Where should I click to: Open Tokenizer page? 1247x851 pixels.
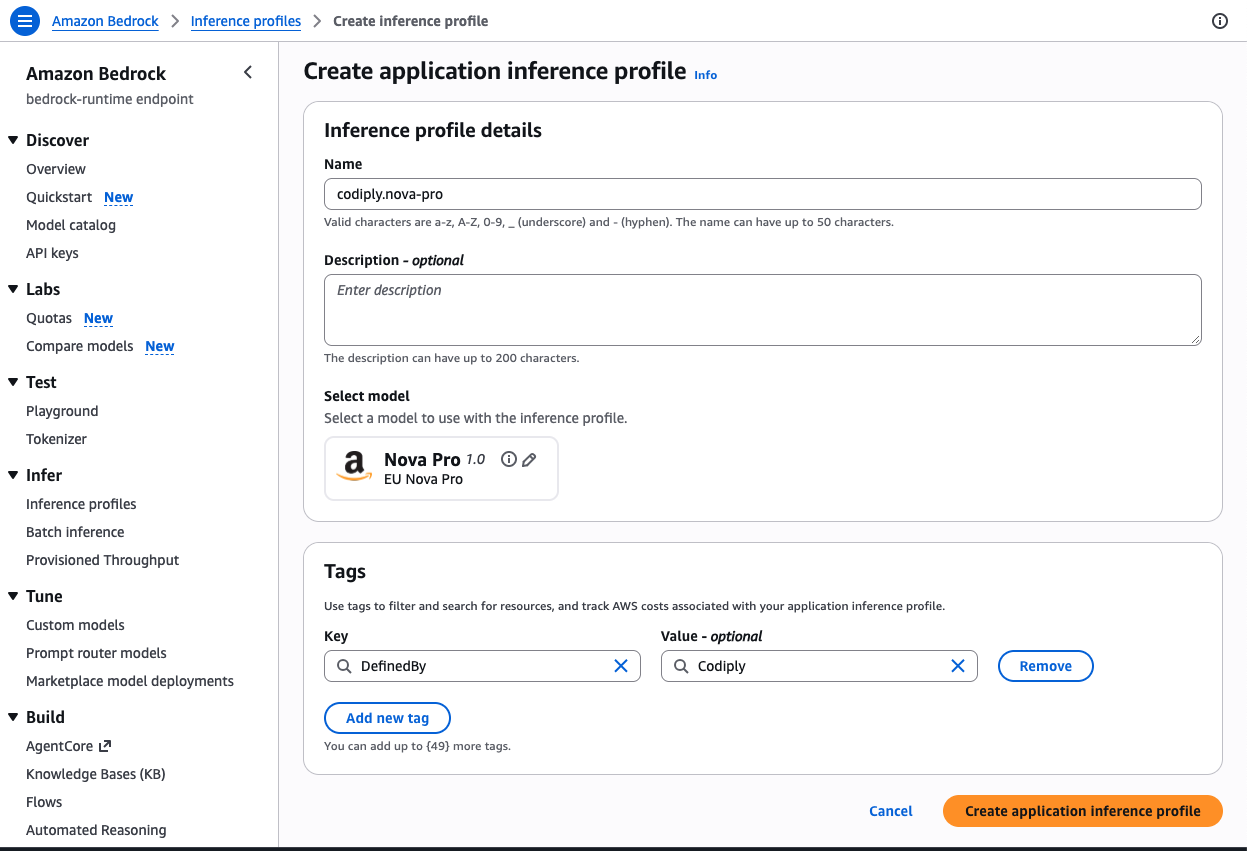56,439
